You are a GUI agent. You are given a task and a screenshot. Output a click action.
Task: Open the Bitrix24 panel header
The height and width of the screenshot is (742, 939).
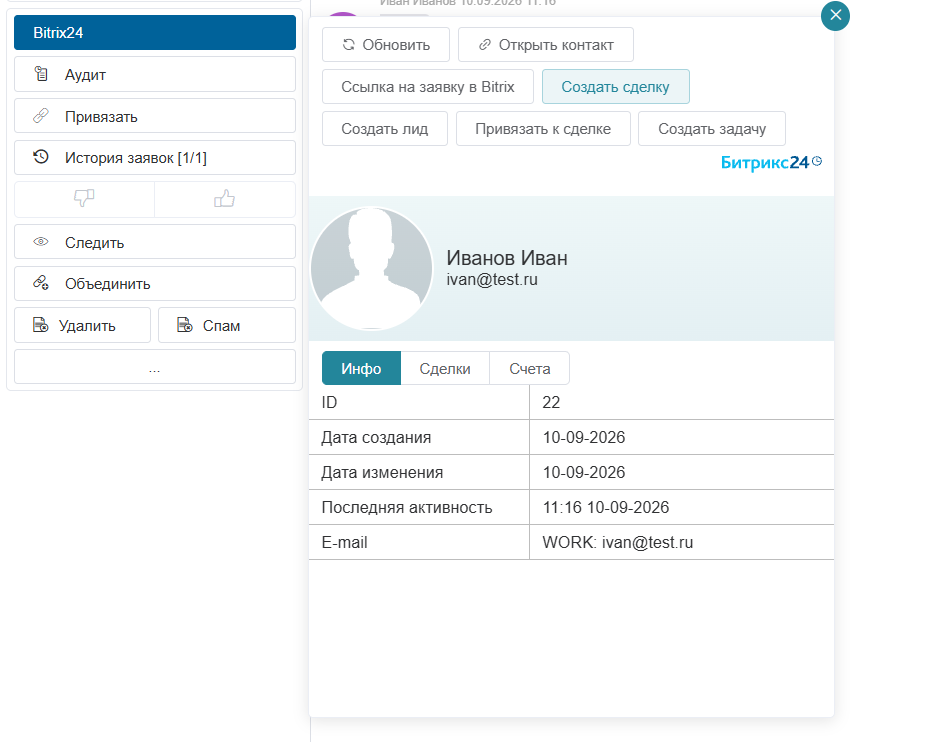(x=155, y=32)
